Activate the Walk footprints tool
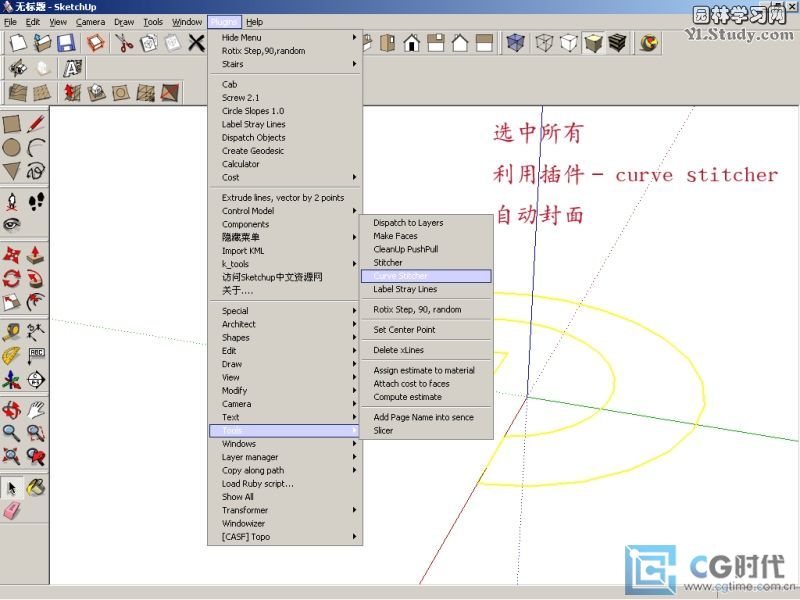This screenshot has width=800, height=600. (x=36, y=202)
